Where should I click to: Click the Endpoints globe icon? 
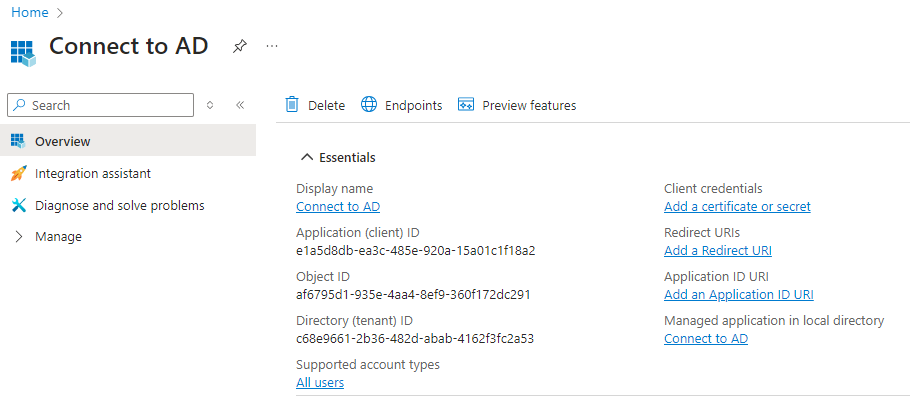point(369,104)
